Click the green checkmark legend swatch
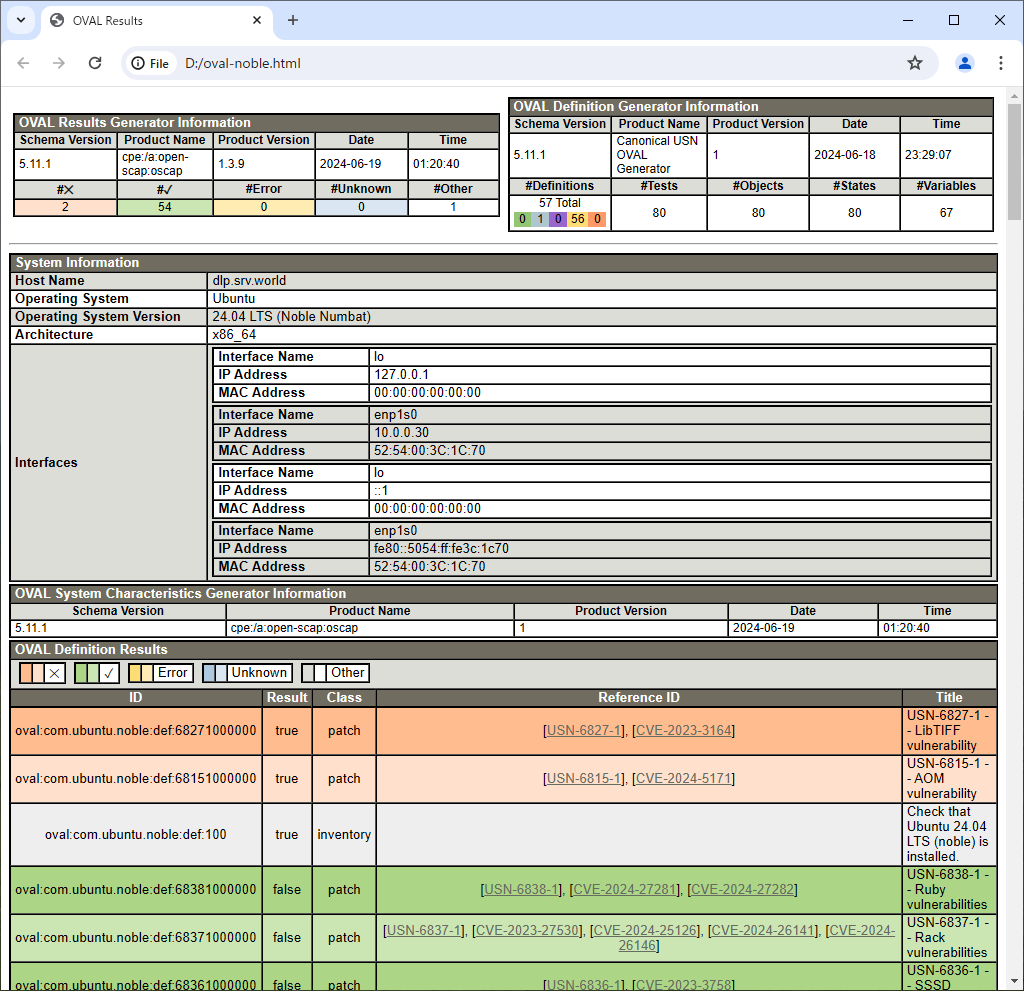The width and height of the screenshot is (1024, 991). [x=97, y=673]
